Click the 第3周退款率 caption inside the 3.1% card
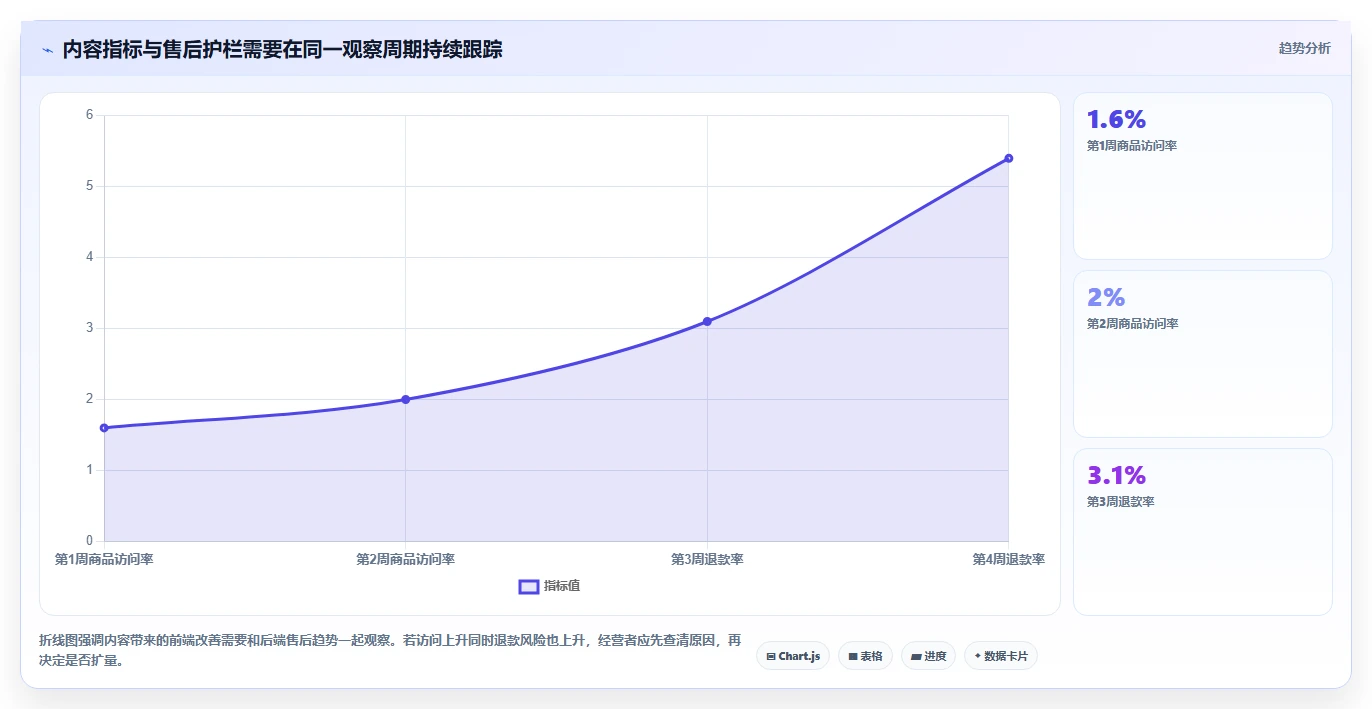The height and width of the screenshot is (709, 1372). pyautogui.click(x=1120, y=502)
